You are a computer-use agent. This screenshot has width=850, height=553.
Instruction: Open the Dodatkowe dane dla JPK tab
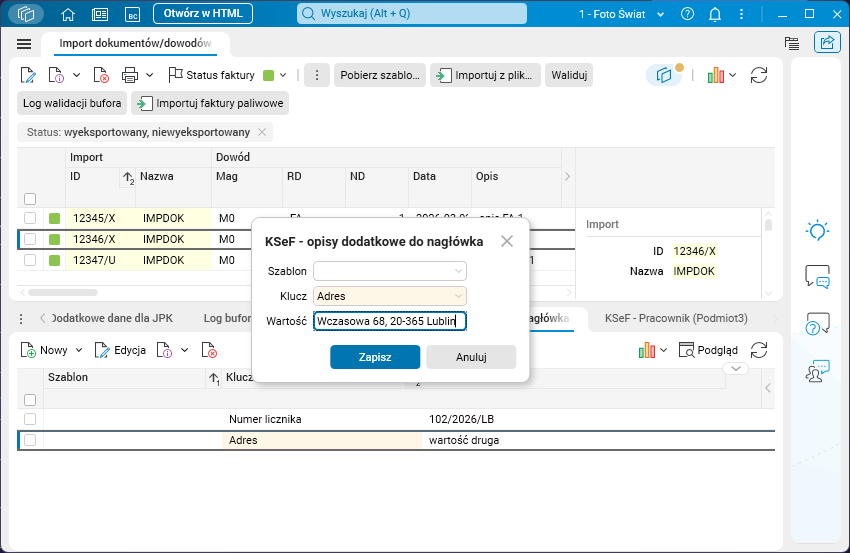(x=112, y=318)
